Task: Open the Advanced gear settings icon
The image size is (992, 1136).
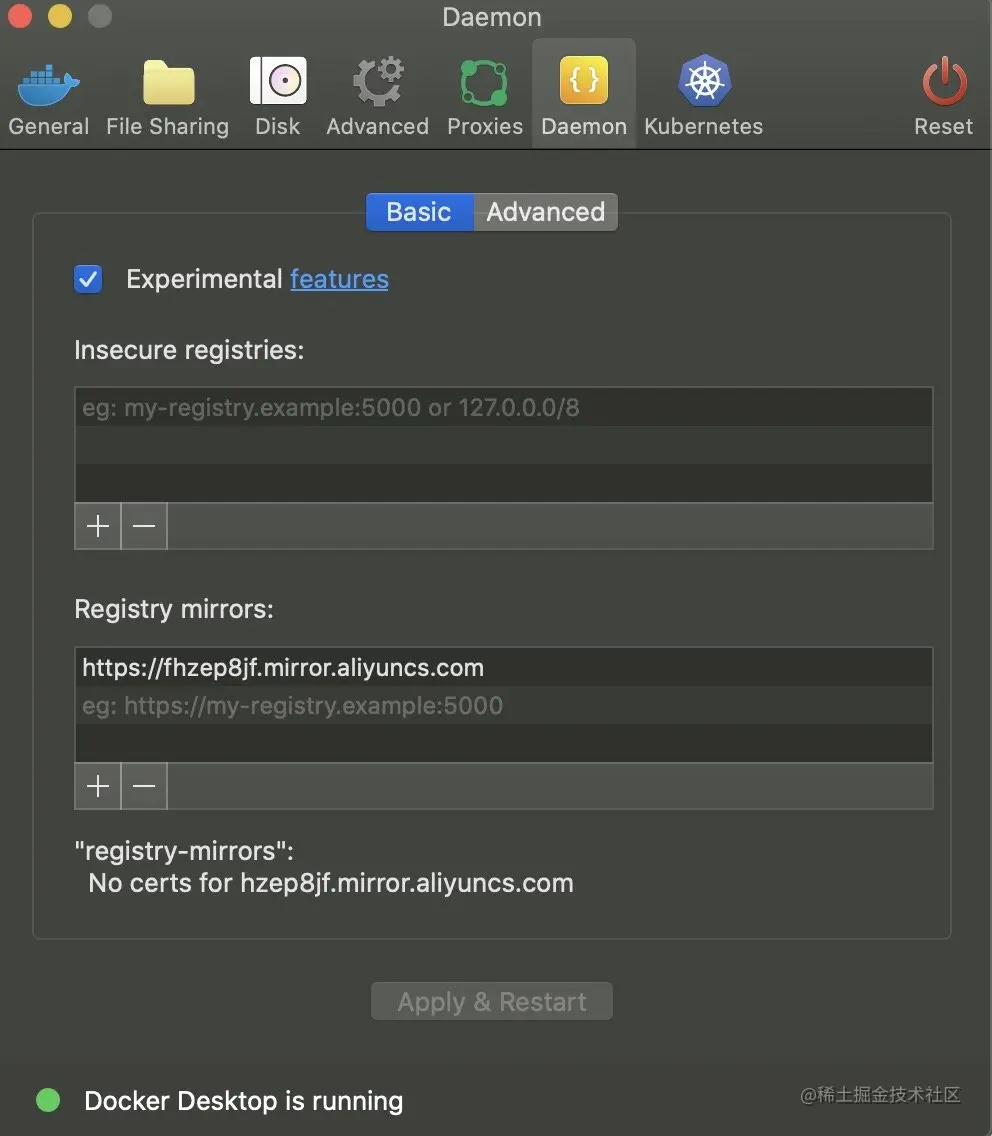Action: coord(378,81)
